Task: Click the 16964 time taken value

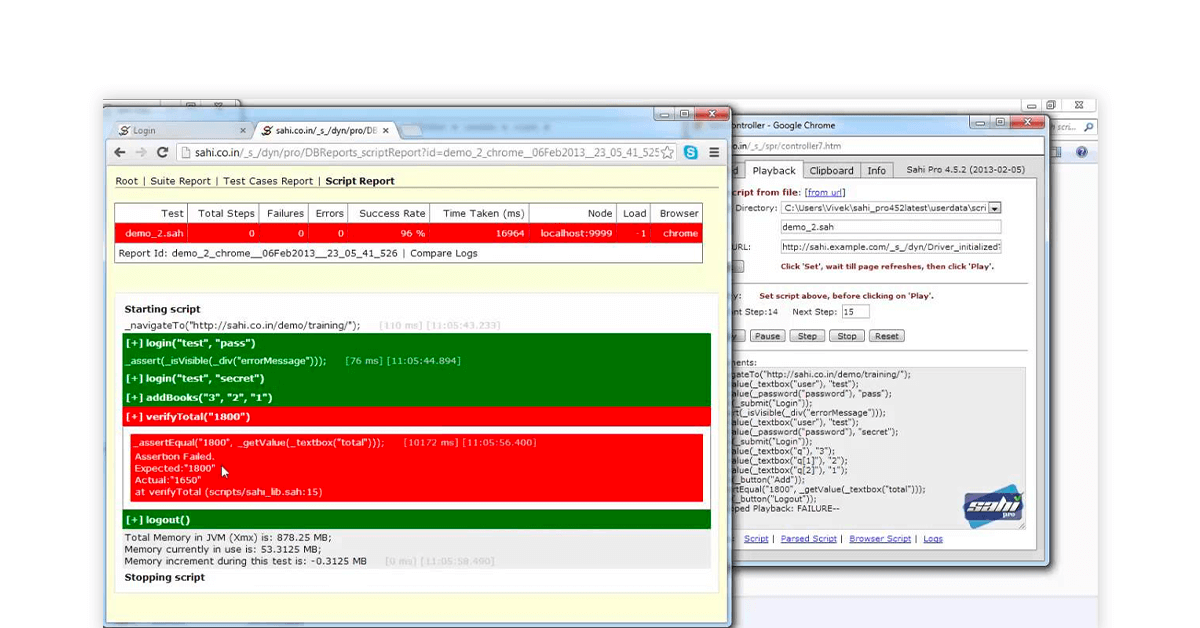Action: 509,233
